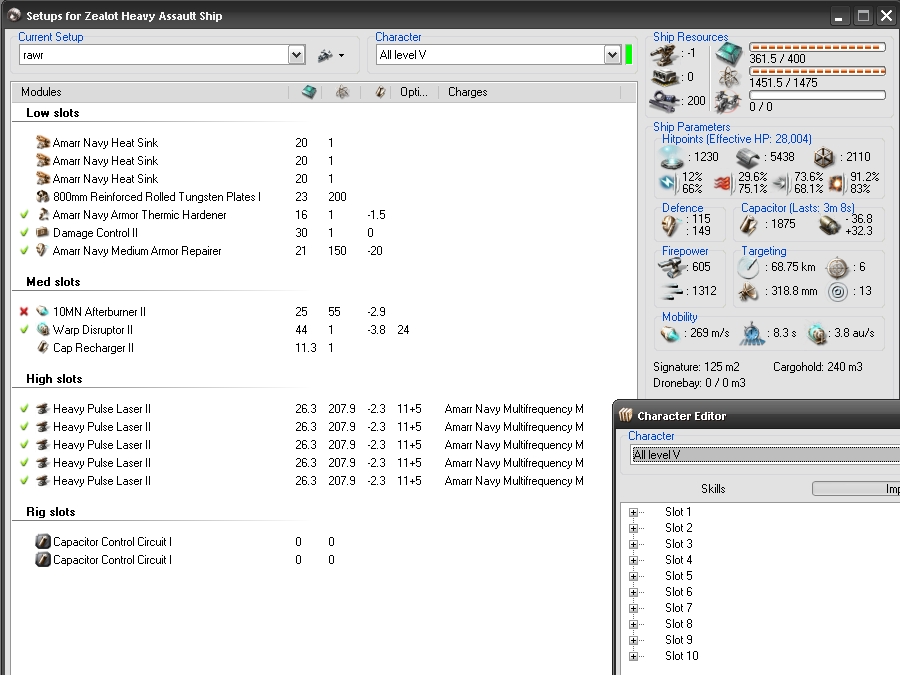Click the kinetic resistance icon showing 73.6%
Image resolution: width=900 pixels, height=675 pixels.
pyautogui.click(x=781, y=183)
